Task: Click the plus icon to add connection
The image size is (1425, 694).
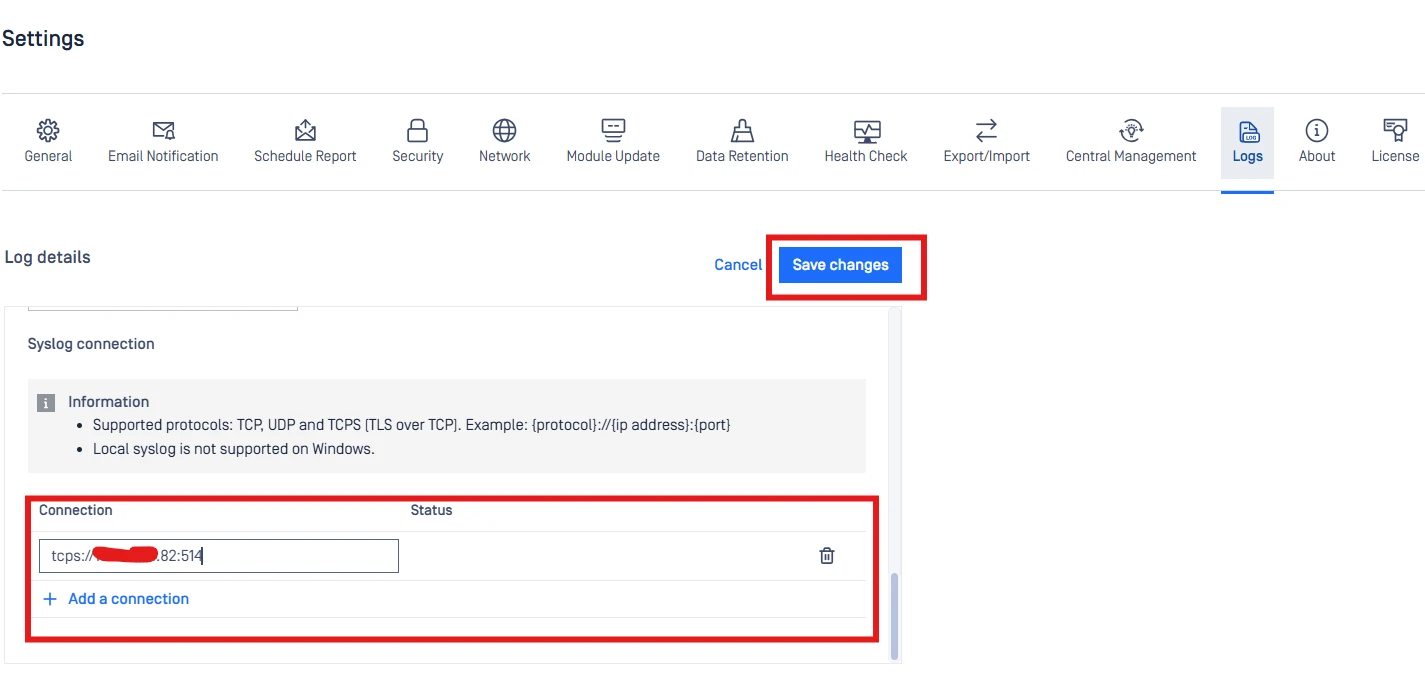Action: (x=50, y=599)
